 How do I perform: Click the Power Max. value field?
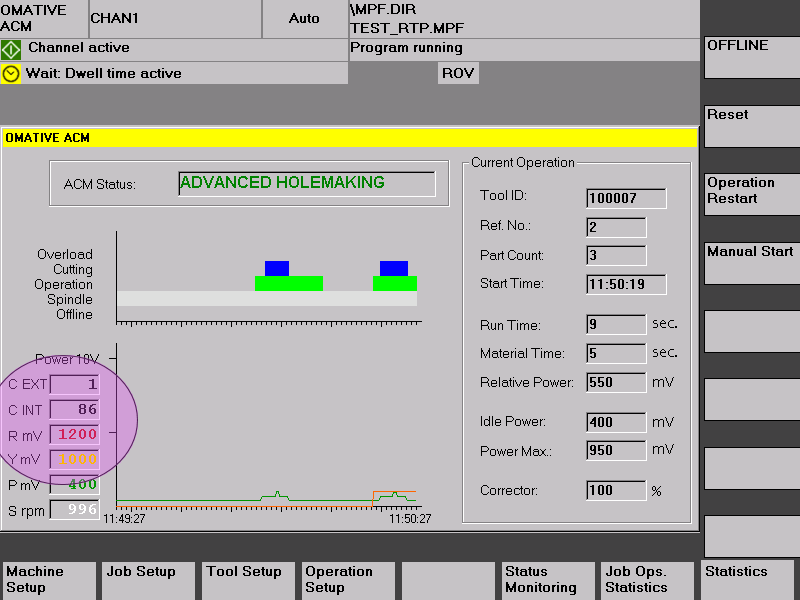click(616, 451)
